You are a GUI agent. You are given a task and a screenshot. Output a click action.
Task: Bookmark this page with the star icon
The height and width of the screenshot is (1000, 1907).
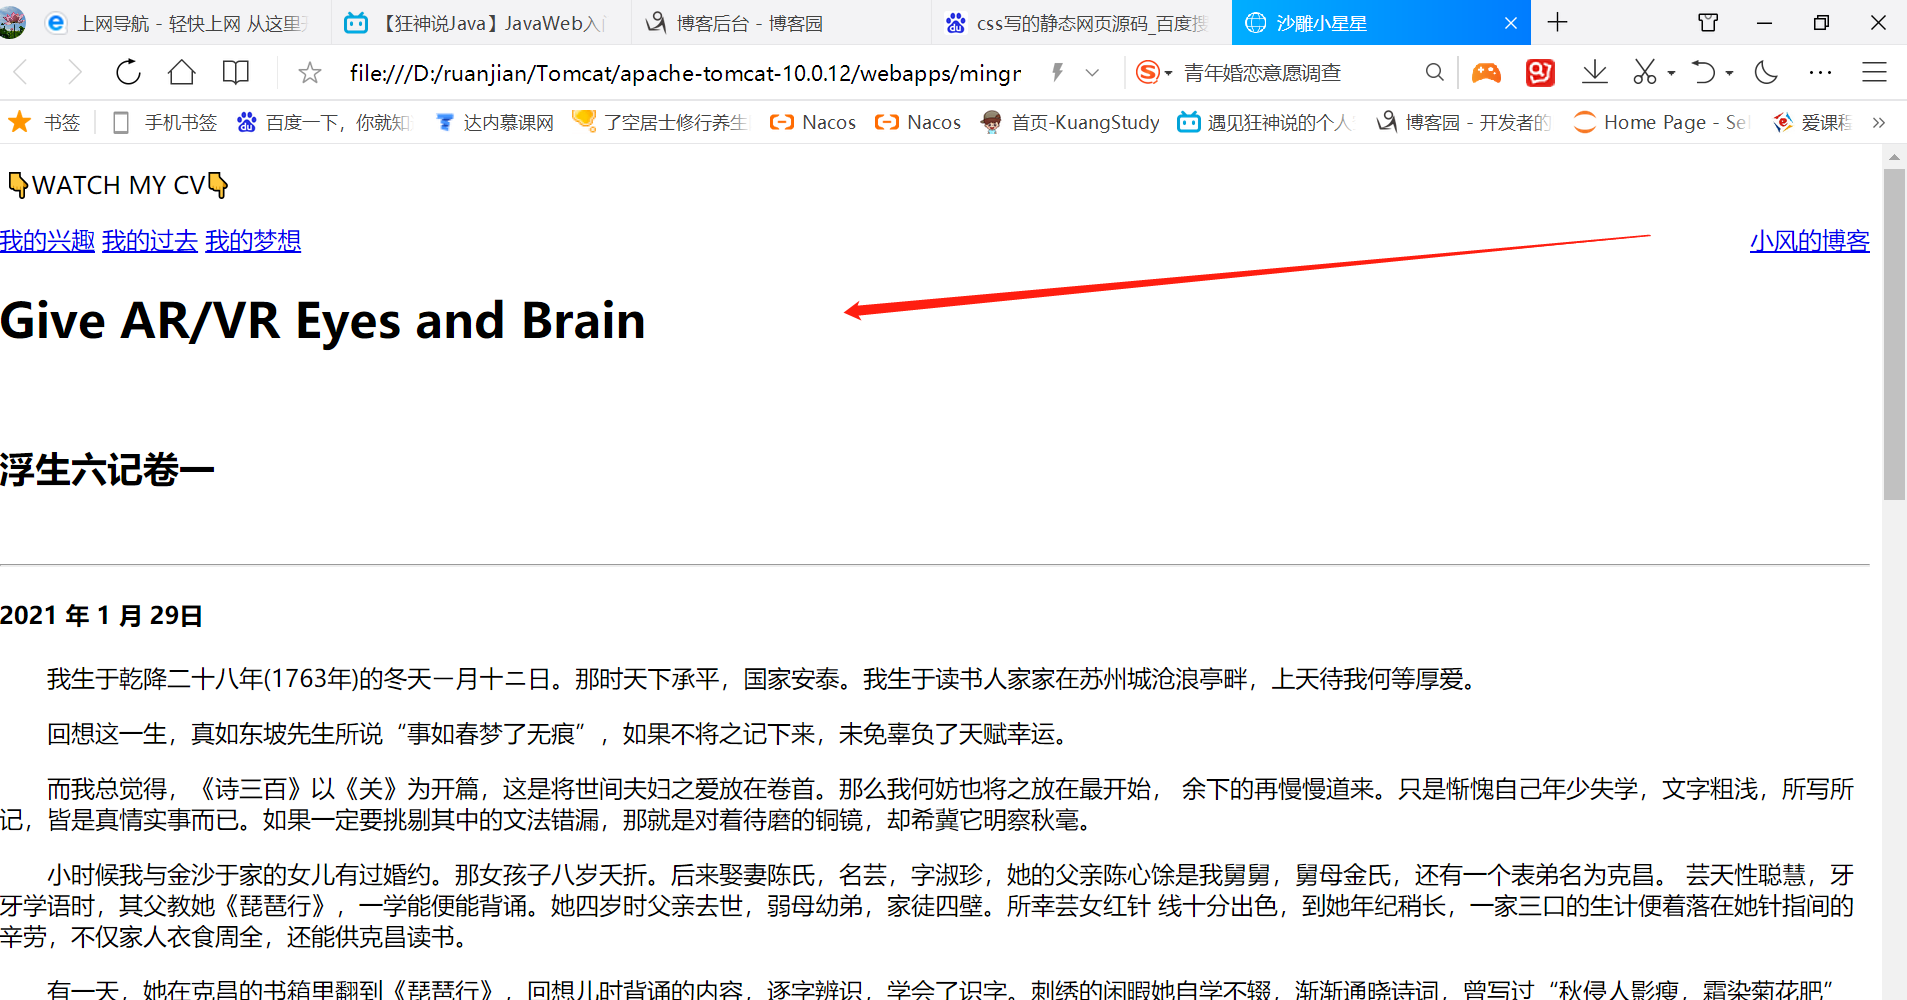click(310, 73)
